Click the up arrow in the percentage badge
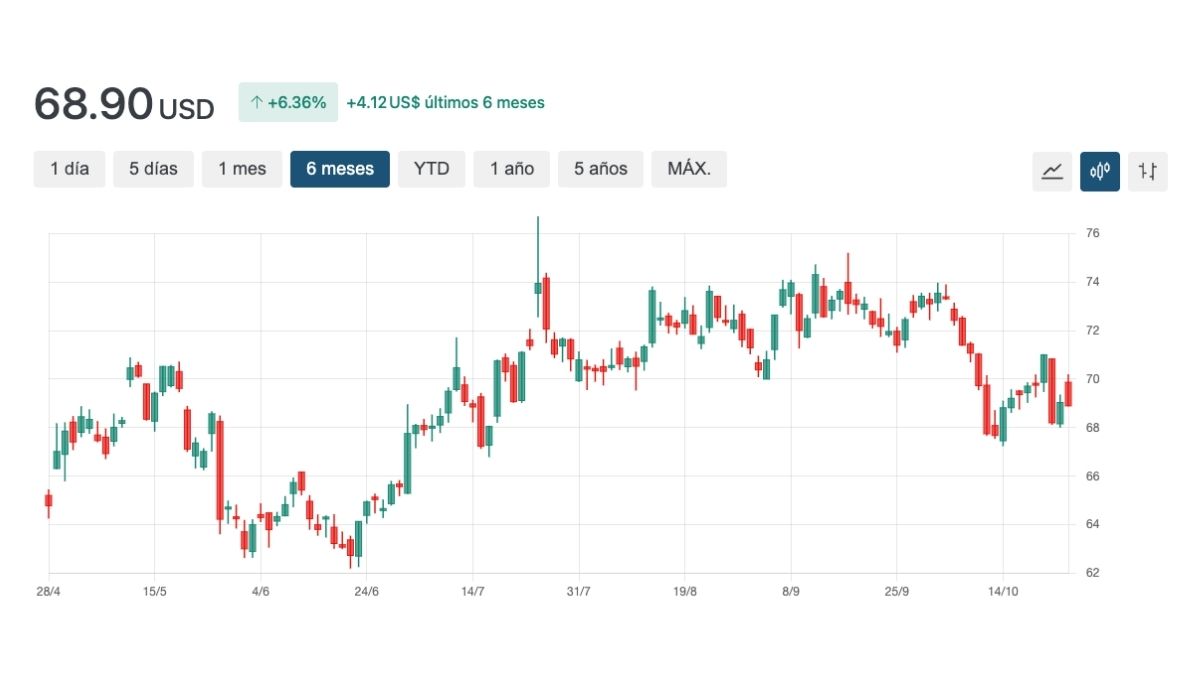This screenshot has height=675, width=1200. tap(256, 102)
